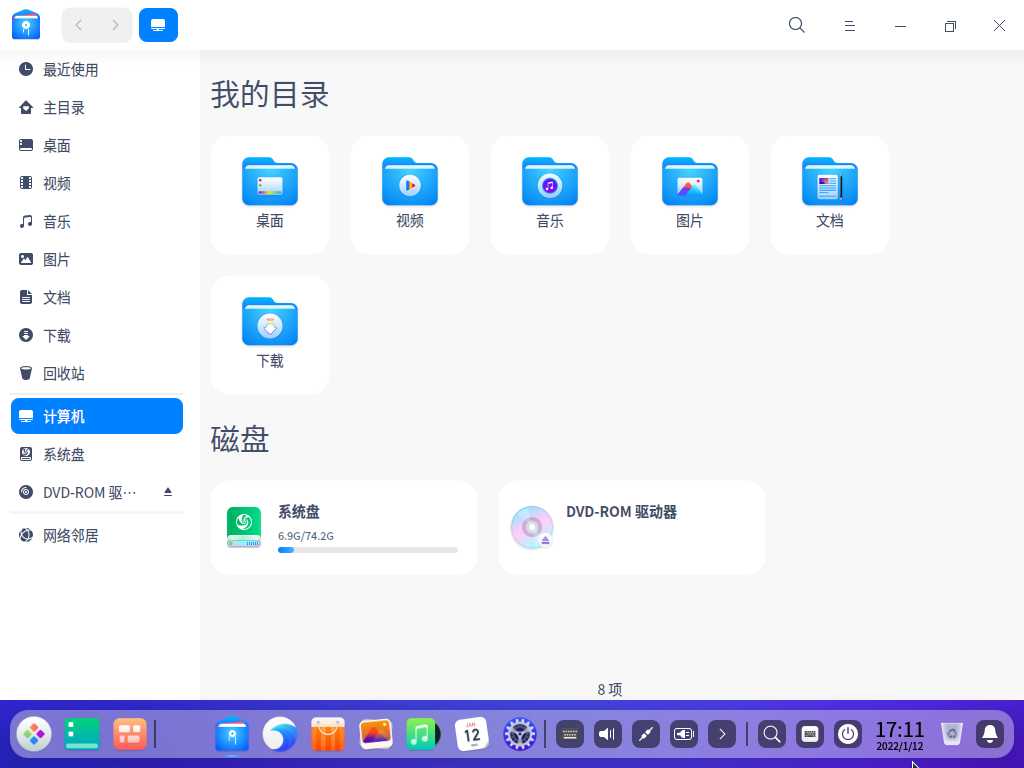The height and width of the screenshot is (768, 1024).
Task: Click the back navigation arrow
Action: (79, 25)
